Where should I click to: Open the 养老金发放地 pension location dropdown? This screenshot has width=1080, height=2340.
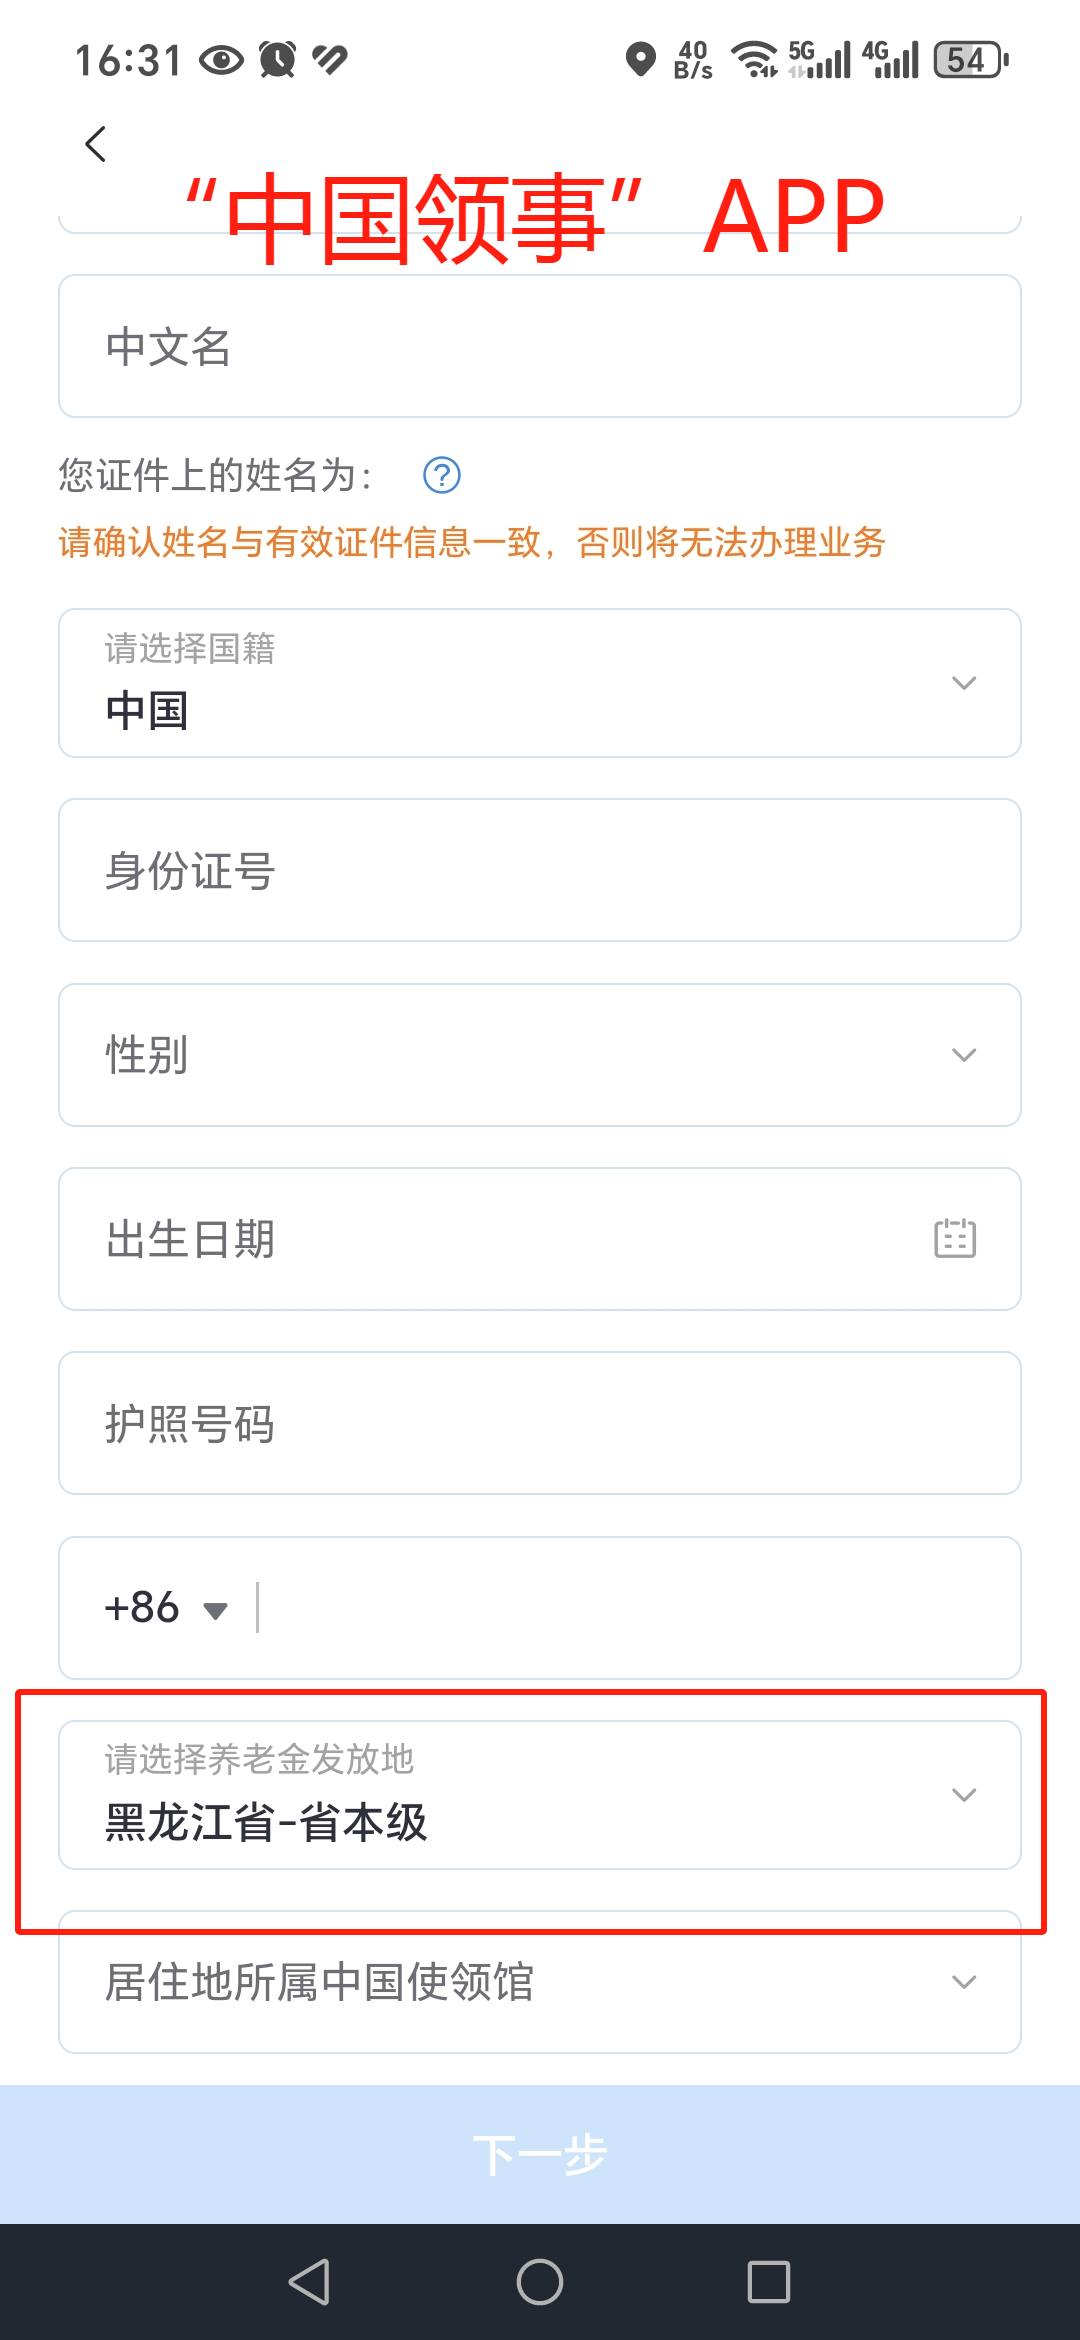tap(540, 1795)
